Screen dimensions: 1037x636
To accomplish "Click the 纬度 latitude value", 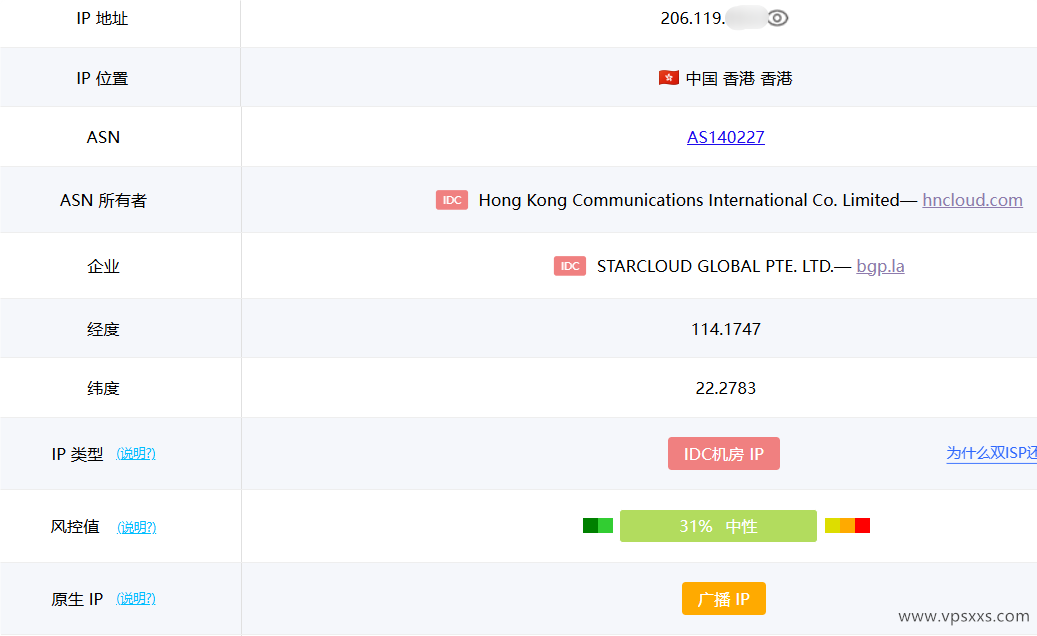I will 724,388.
